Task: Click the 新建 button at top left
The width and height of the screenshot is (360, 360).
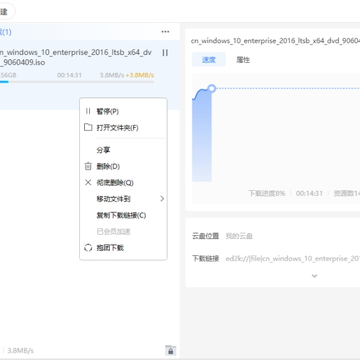Action: tap(7, 12)
